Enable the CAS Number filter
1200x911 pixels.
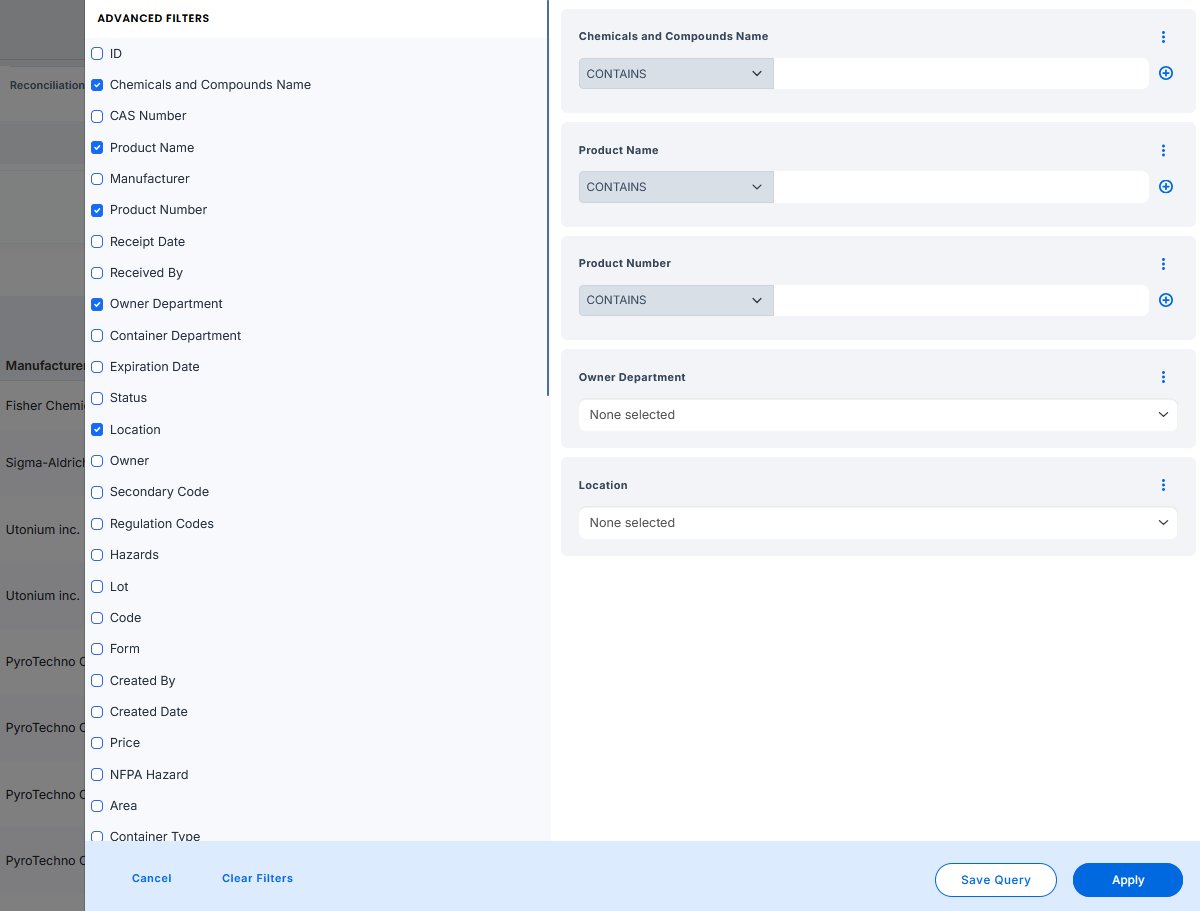97,116
